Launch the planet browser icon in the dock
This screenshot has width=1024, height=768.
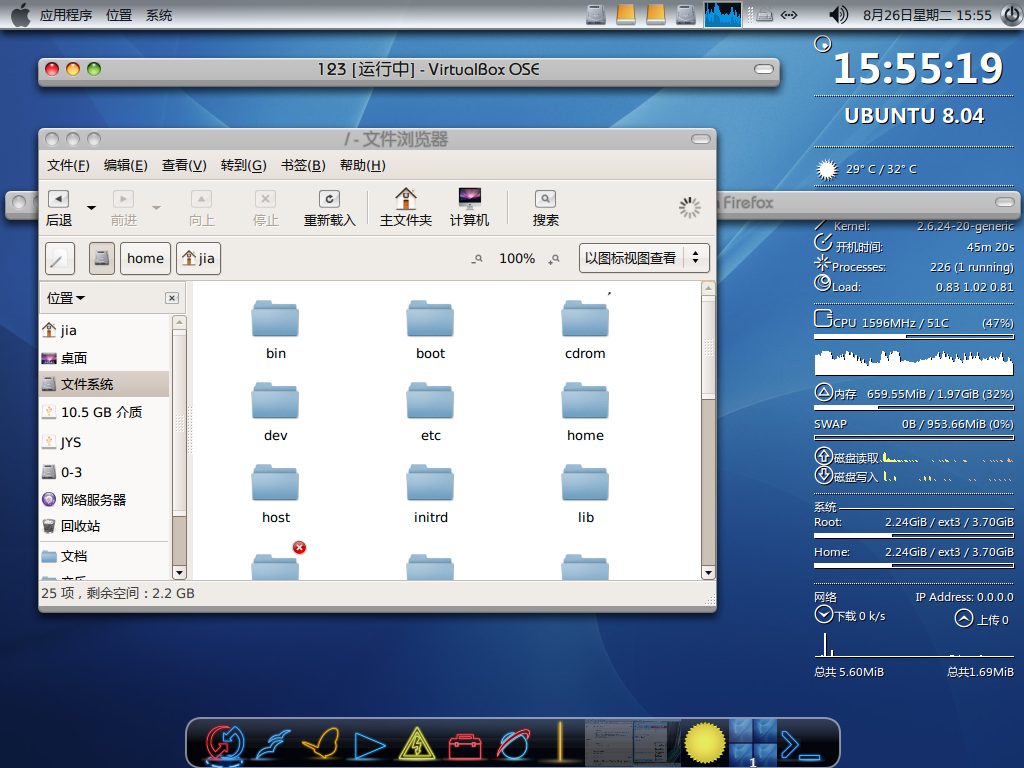point(513,744)
